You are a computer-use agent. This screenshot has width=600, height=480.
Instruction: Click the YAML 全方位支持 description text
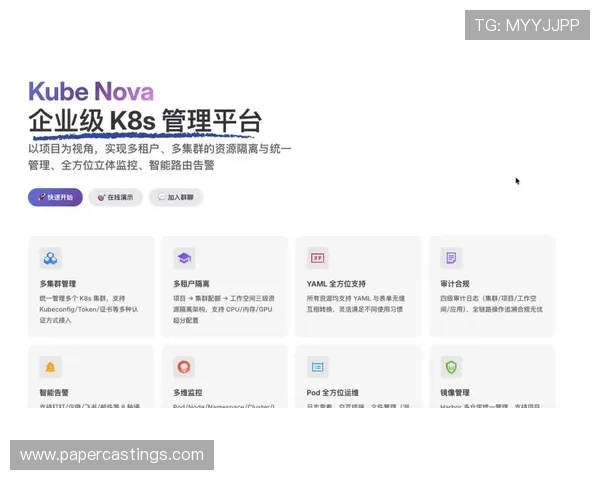point(355,304)
